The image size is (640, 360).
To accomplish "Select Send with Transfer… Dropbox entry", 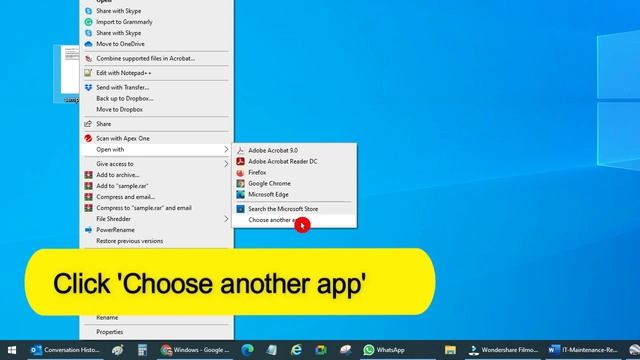I will click(157, 87).
